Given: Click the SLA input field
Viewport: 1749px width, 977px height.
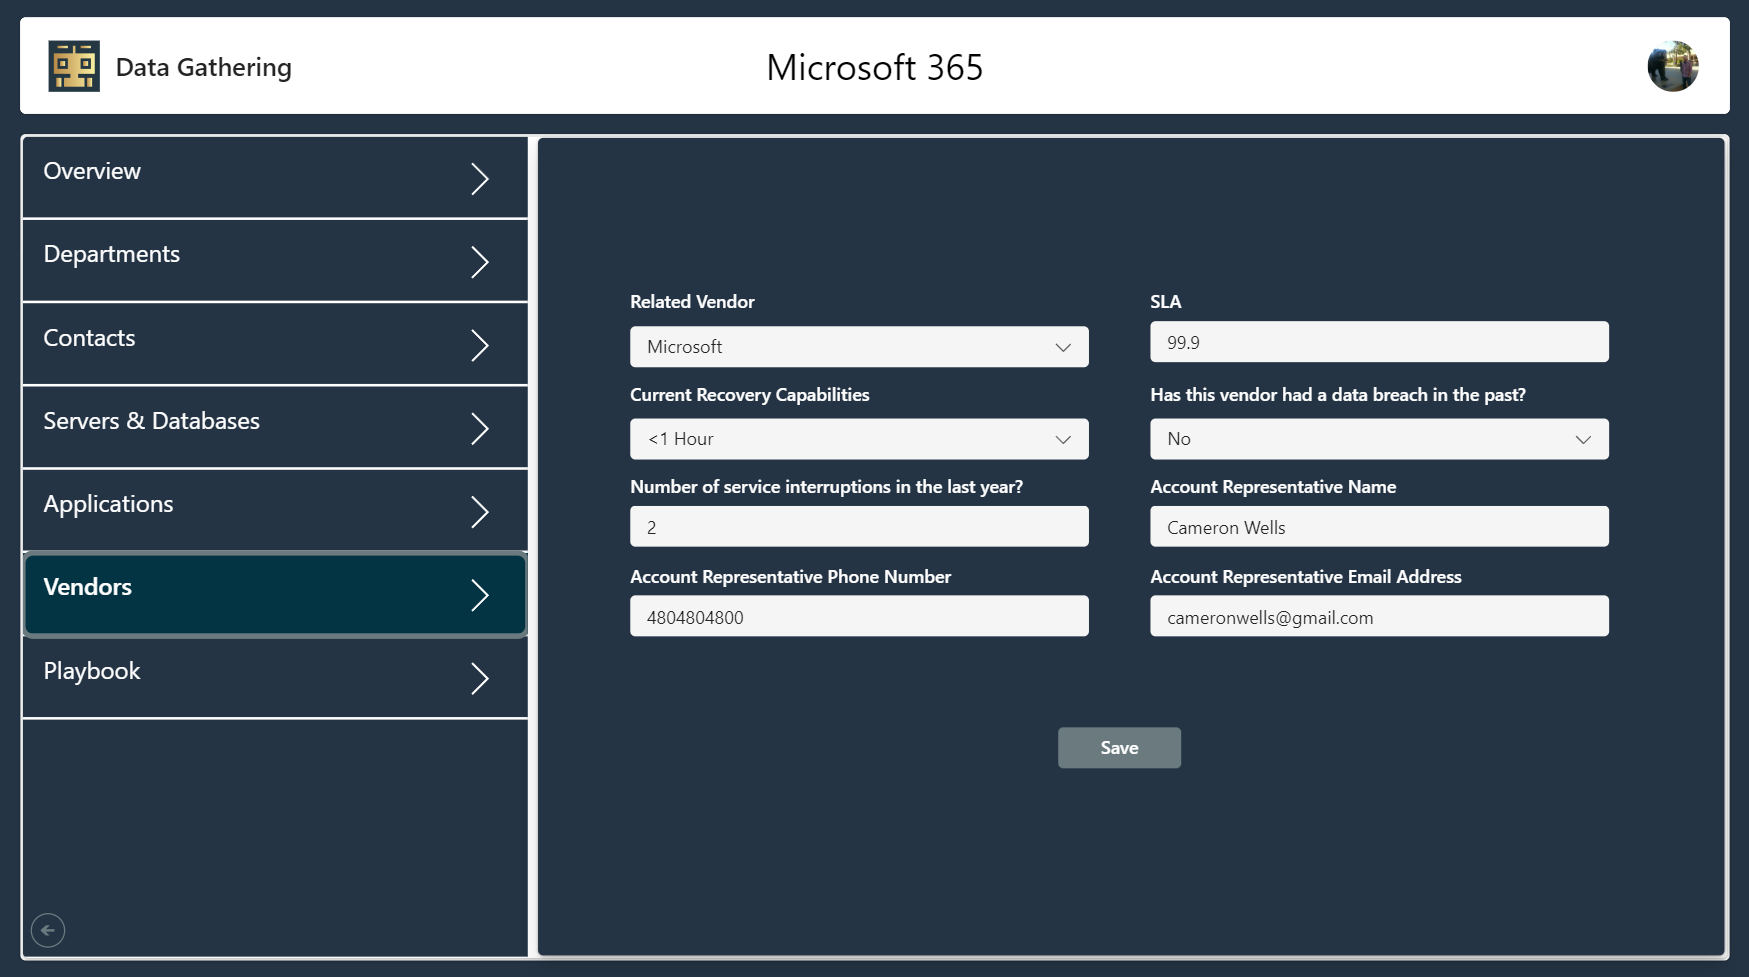Looking at the screenshot, I should click(x=1379, y=342).
